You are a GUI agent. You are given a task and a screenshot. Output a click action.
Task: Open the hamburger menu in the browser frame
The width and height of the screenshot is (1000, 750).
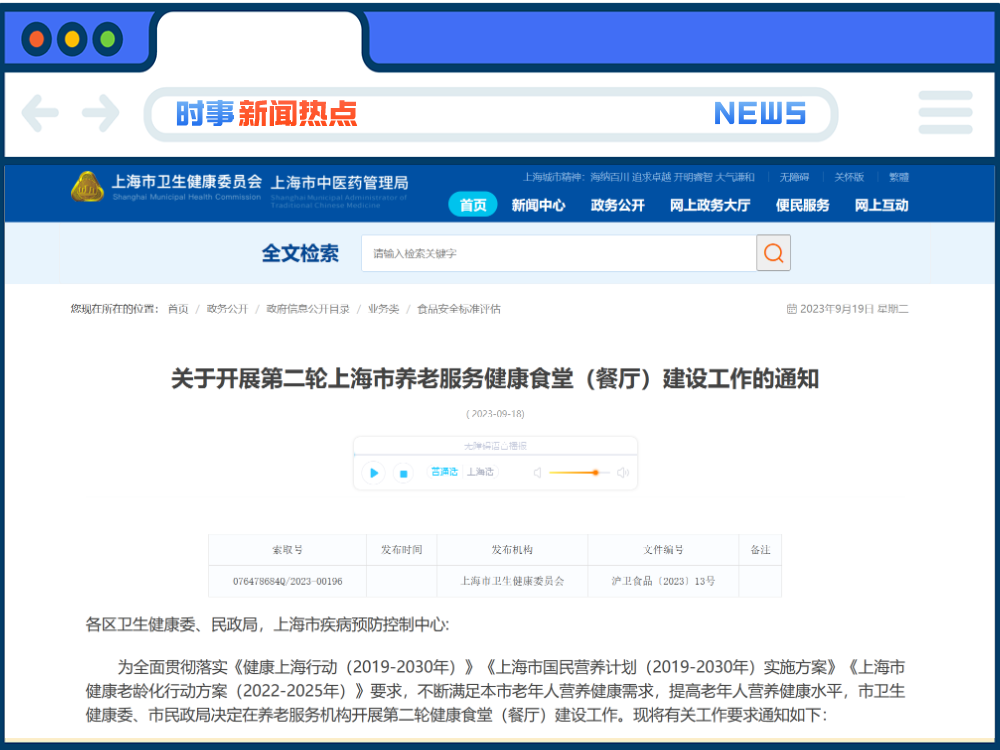[x=945, y=113]
